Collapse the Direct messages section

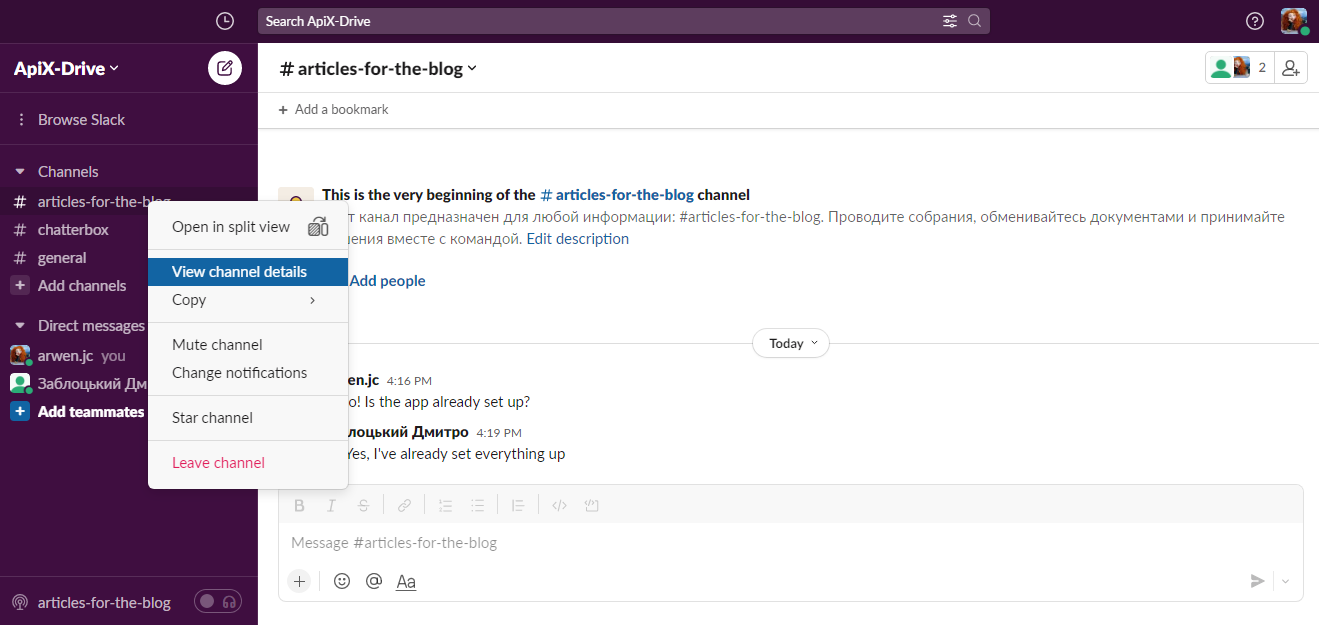point(20,326)
